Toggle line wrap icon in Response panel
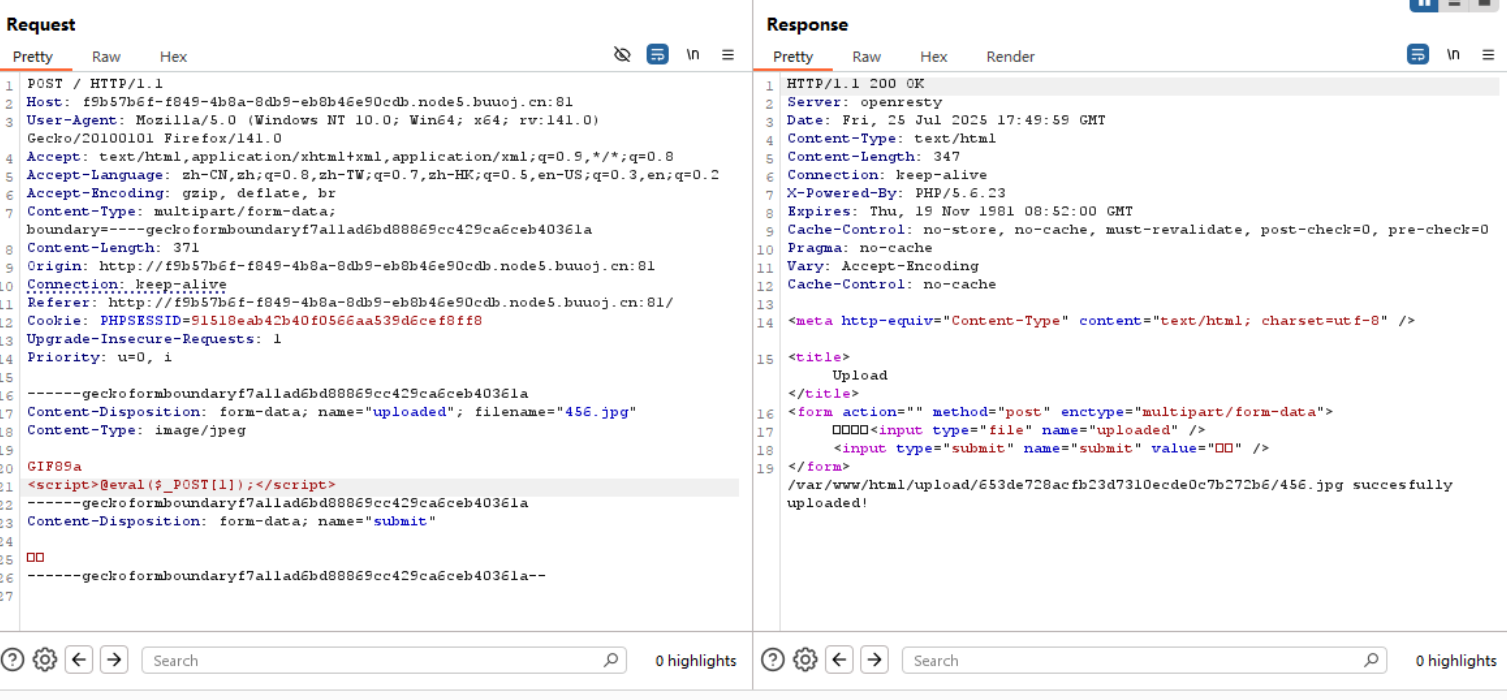1507x700 pixels. tap(1418, 55)
